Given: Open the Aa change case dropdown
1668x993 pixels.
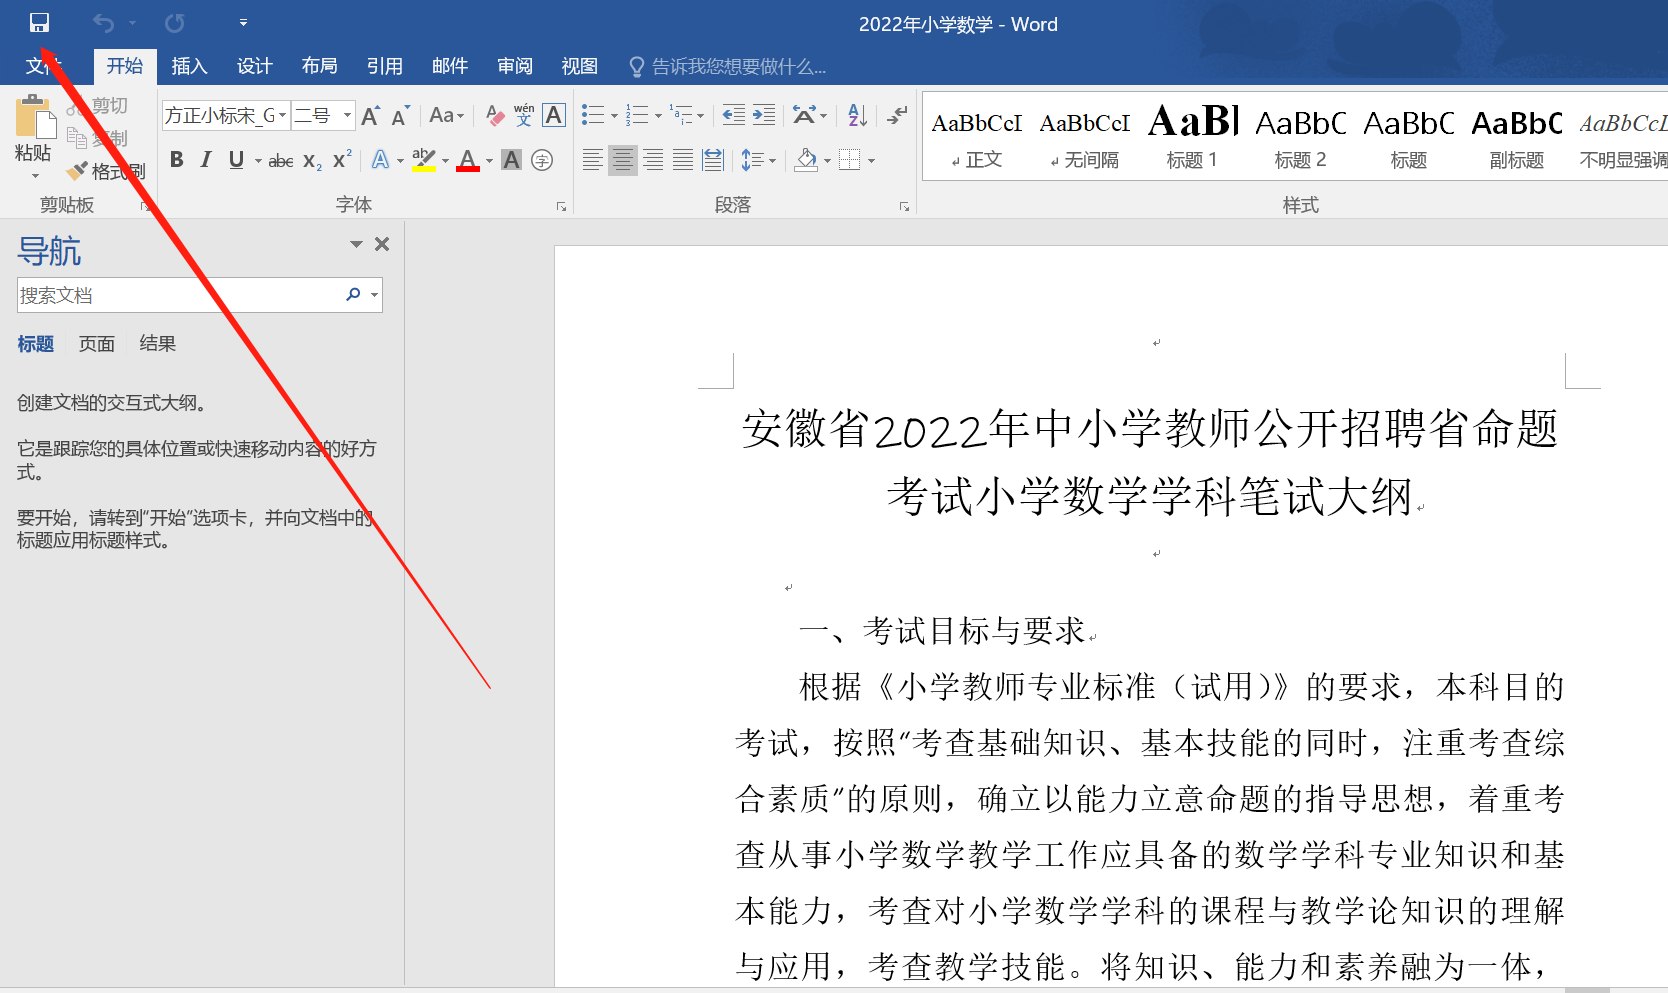Looking at the screenshot, I should click(x=446, y=116).
